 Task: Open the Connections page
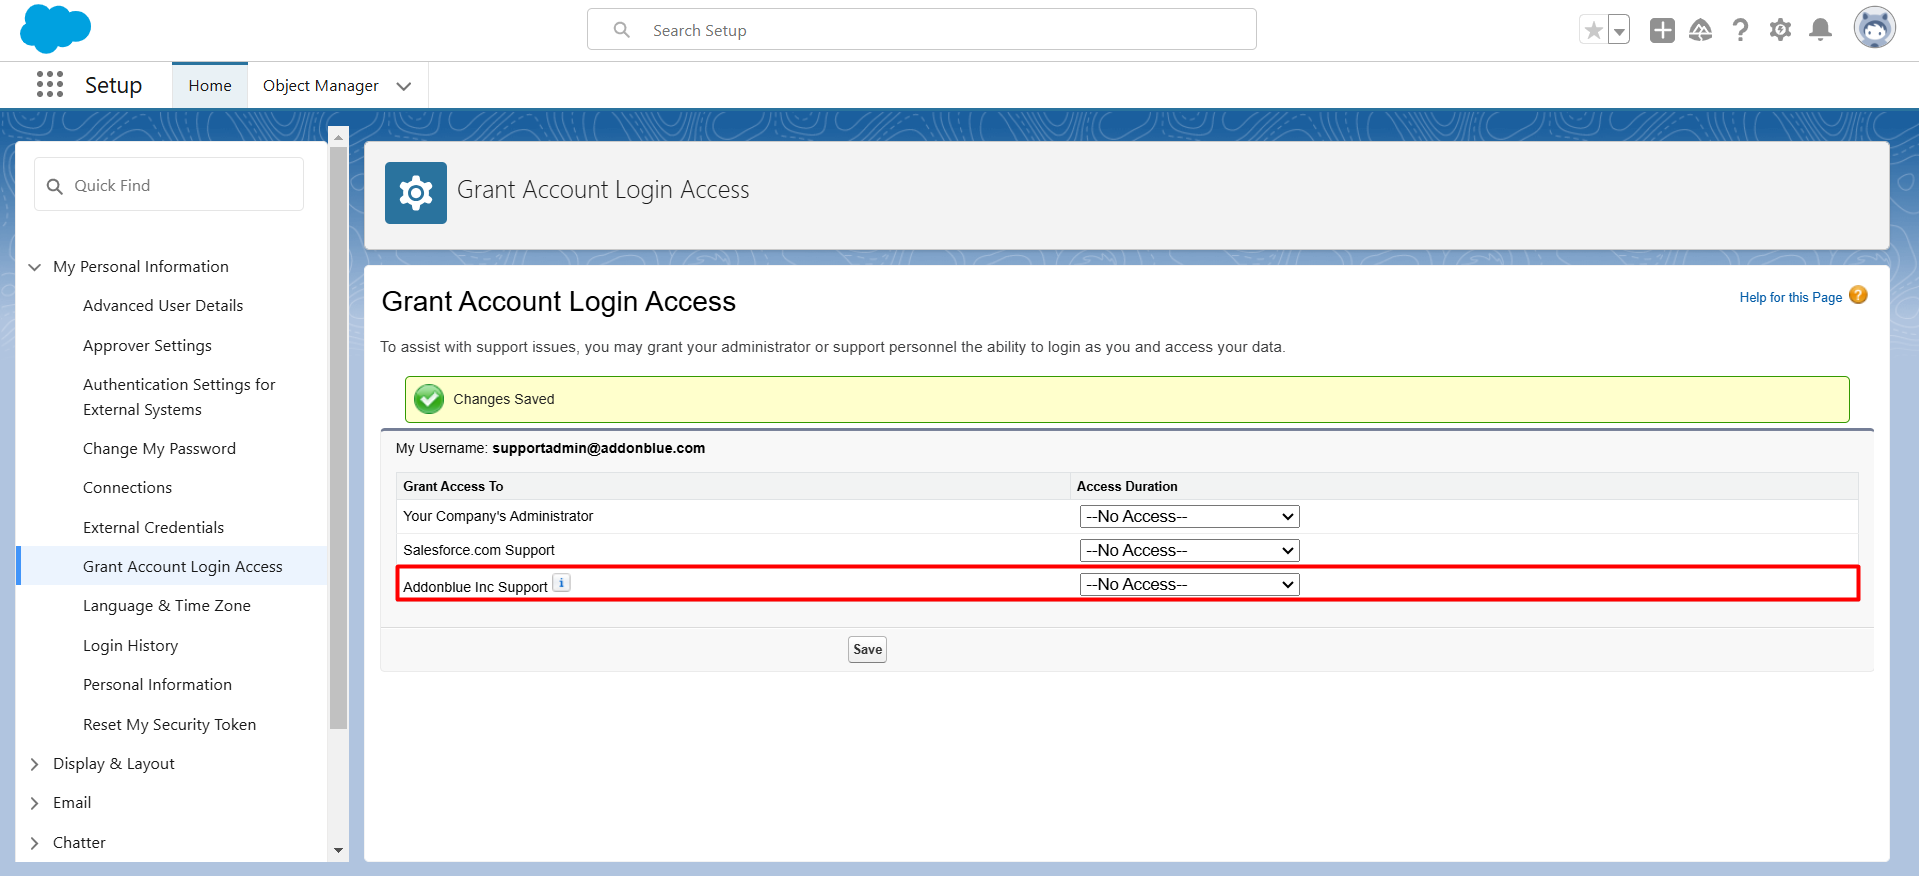click(127, 488)
